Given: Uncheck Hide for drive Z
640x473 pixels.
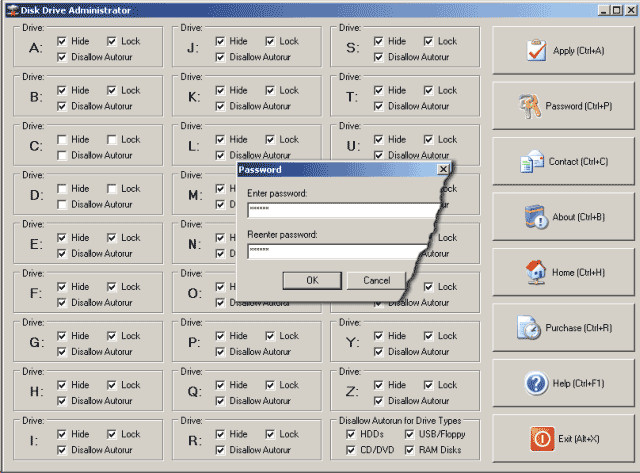Looking at the screenshot, I should (380, 385).
